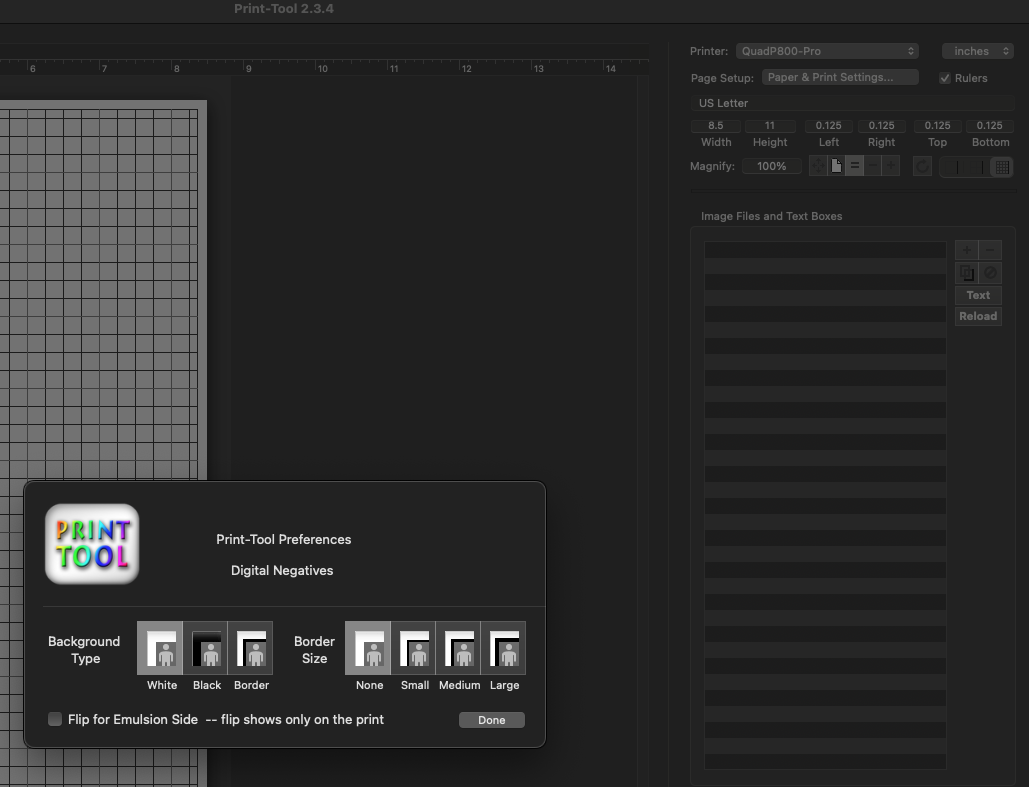The height and width of the screenshot is (787, 1029).
Task: Toggle the Rulers checkbox
Action: coord(945,78)
